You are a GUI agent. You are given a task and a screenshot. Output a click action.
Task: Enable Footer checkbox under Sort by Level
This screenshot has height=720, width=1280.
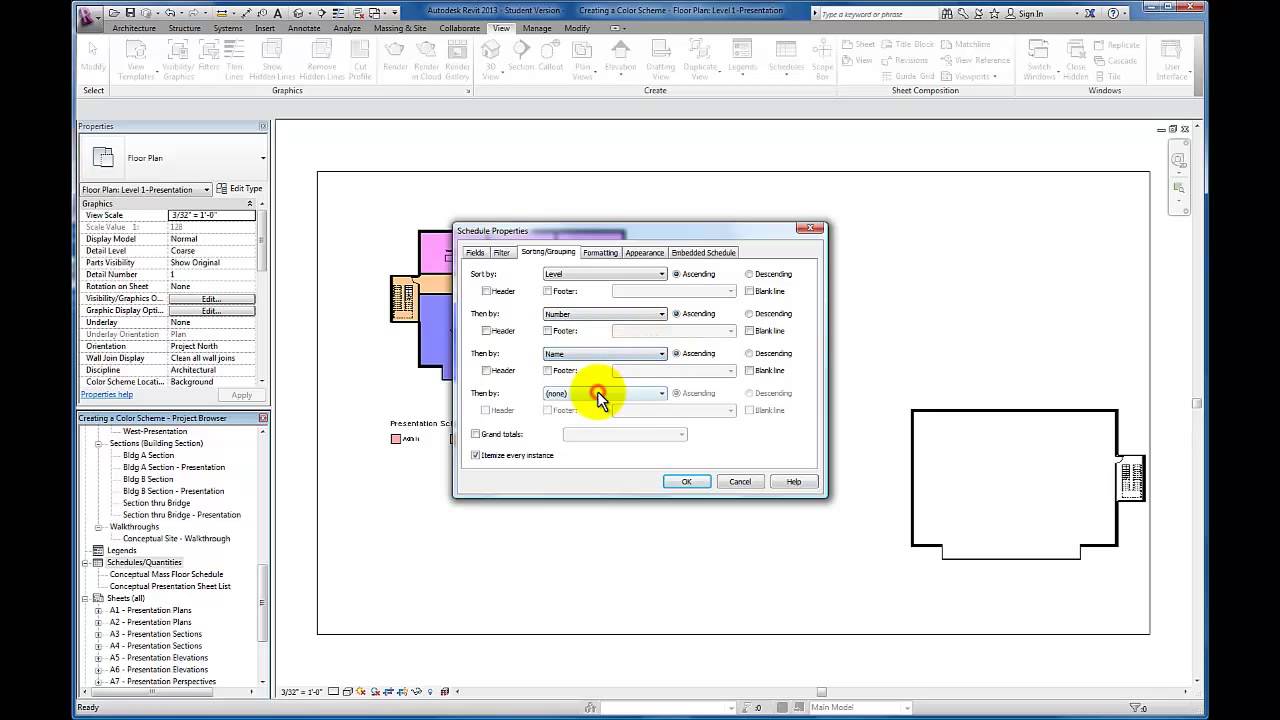547,291
